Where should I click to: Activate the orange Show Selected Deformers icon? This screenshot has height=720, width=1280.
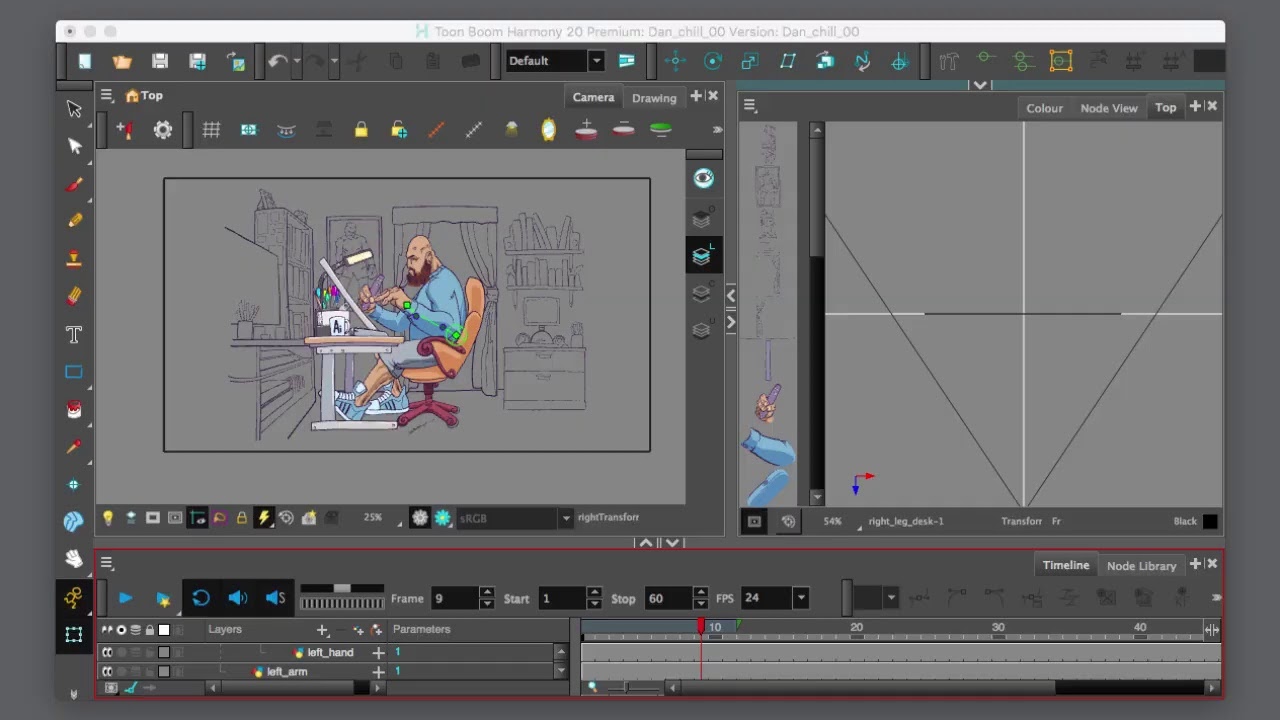pyautogui.click(x=1061, y=61)
